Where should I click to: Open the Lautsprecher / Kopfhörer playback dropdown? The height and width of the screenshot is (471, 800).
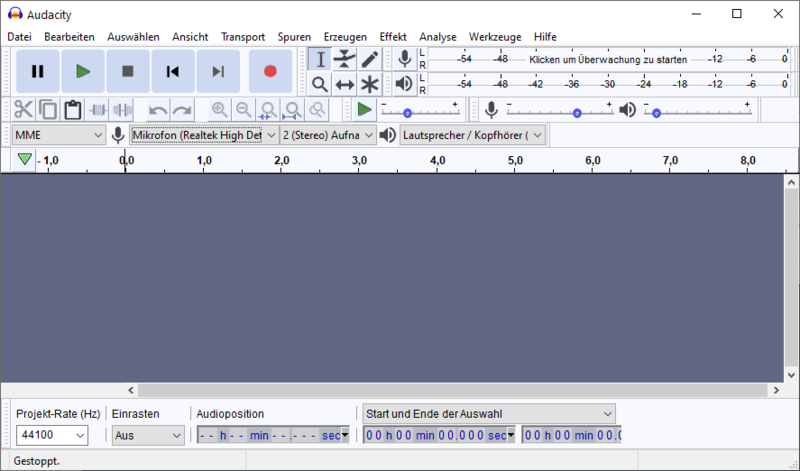472,135
